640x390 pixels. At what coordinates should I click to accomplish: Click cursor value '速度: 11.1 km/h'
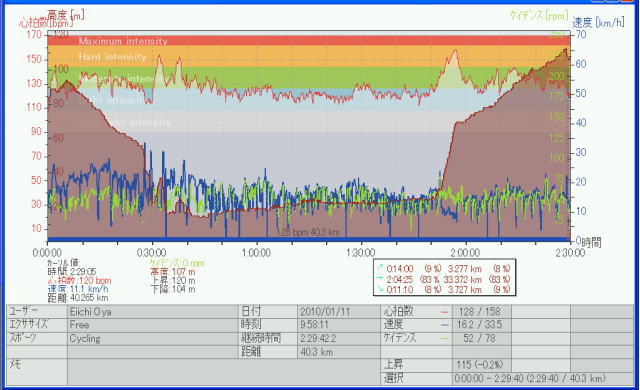click(78, 289)
